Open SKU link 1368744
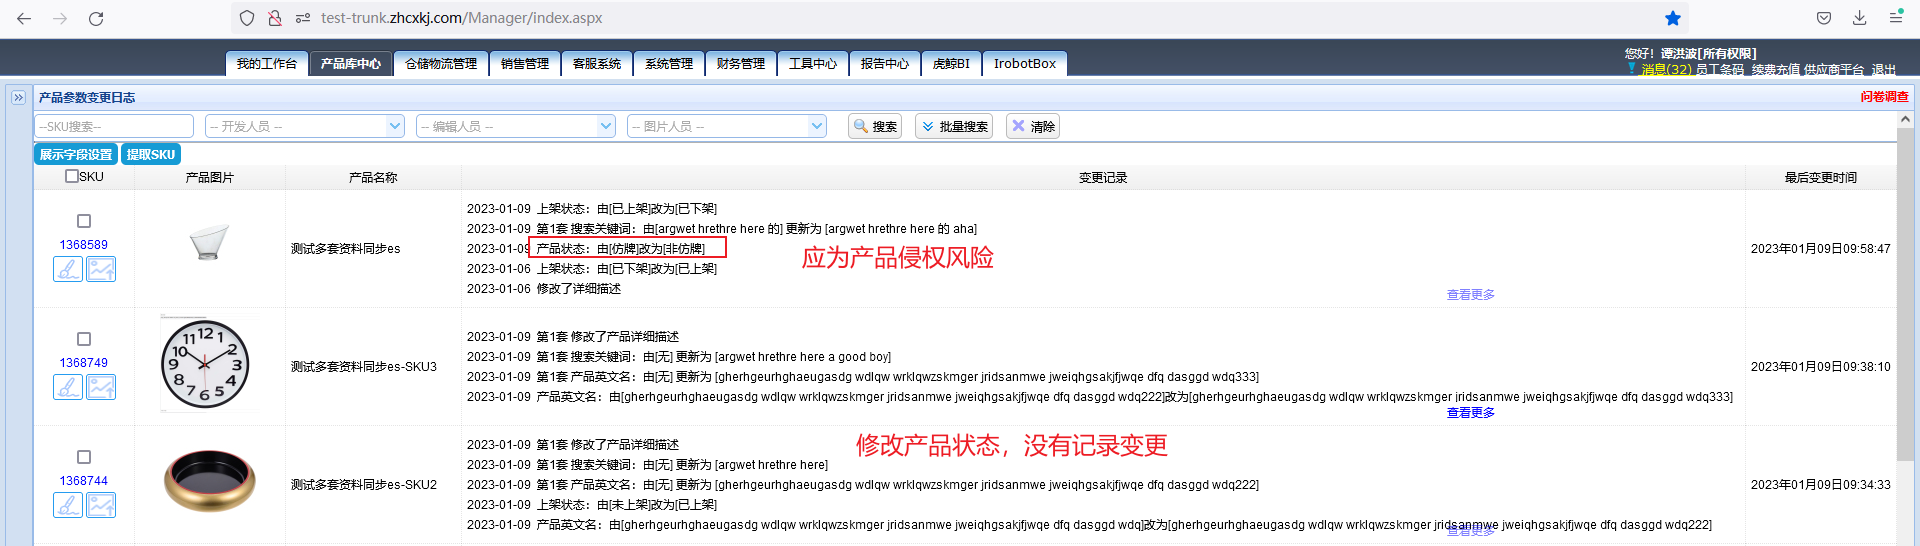 click(x=84, y=481)
